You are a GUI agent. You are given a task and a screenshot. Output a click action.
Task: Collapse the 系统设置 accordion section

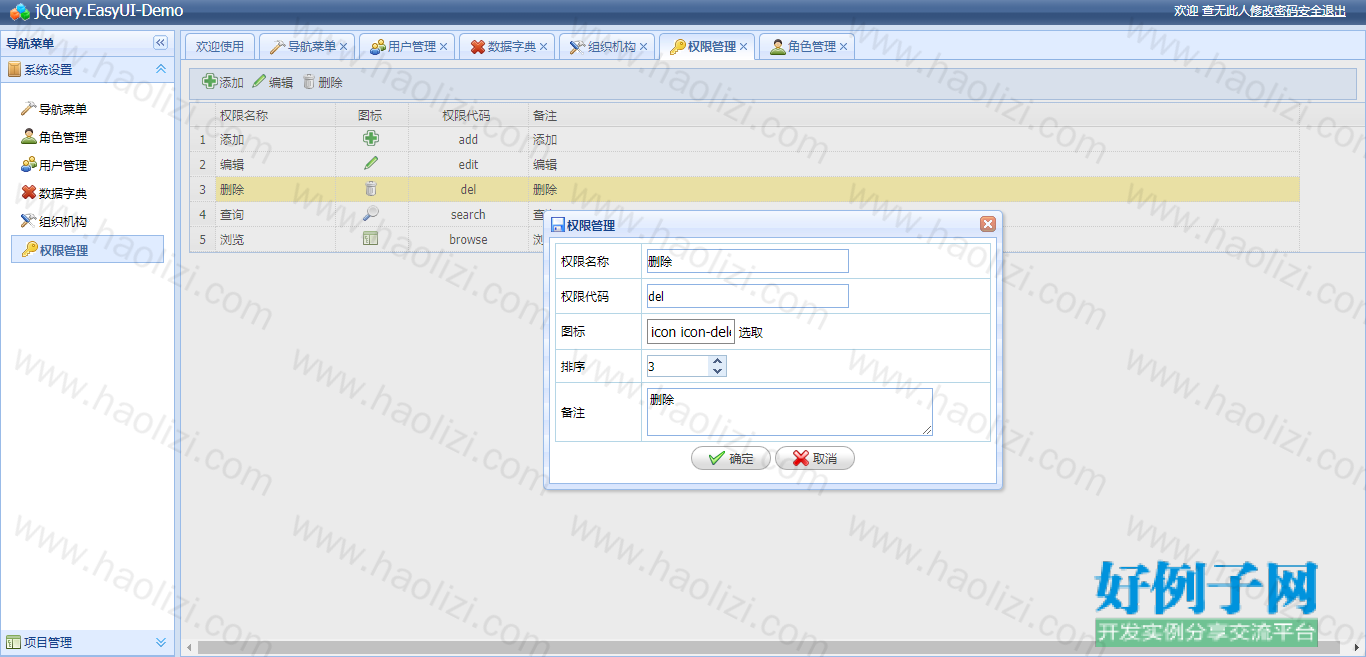[160, 70]
